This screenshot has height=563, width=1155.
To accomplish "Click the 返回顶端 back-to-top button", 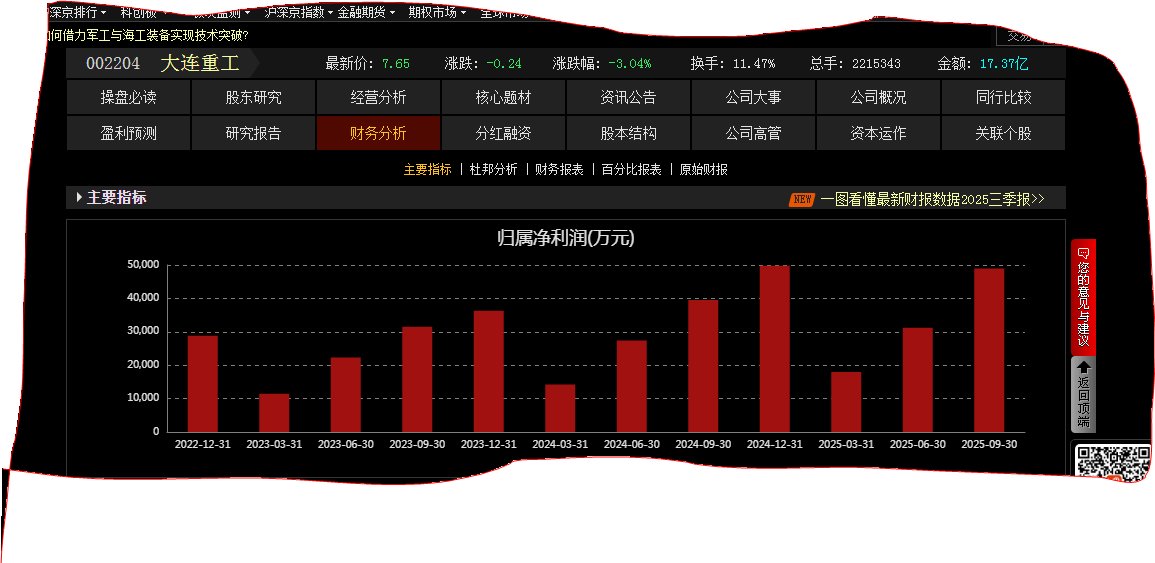I will point(1083,395).
